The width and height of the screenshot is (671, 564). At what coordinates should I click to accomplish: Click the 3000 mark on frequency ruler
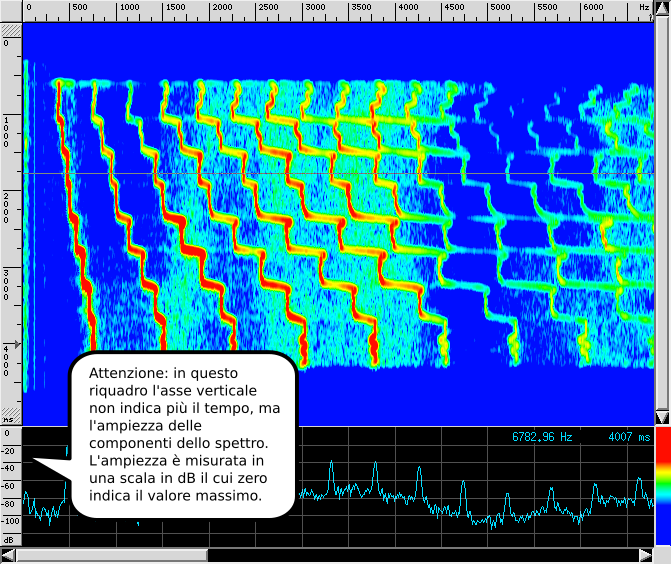315,7
